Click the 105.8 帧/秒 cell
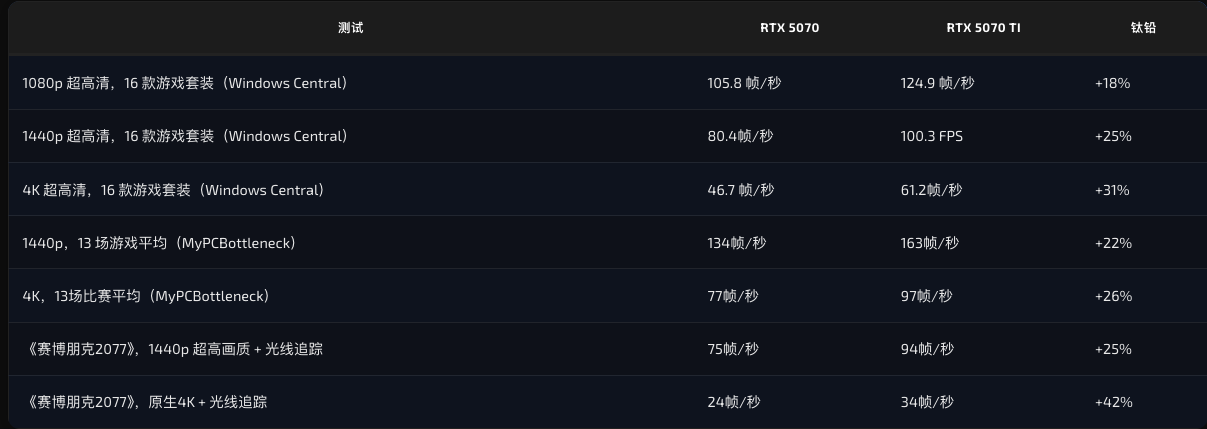The width and height of the screenshot is (1207, 429). point(744,83)
